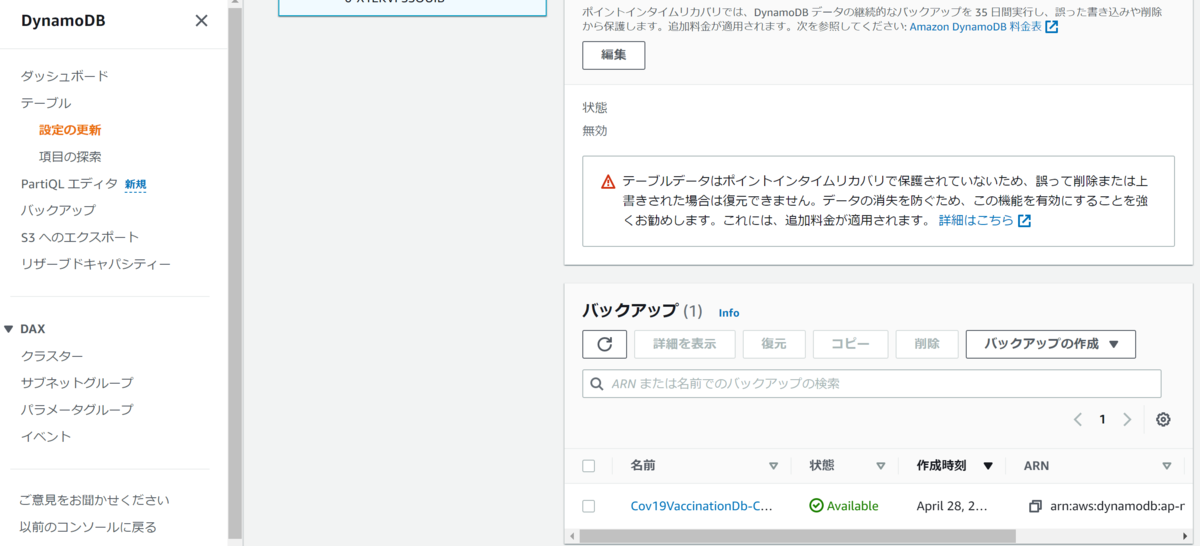This screenshot has width=1200, height=546.
Task: Click 以前のコンソールに戻る link
Action: (x=89, y=527)
